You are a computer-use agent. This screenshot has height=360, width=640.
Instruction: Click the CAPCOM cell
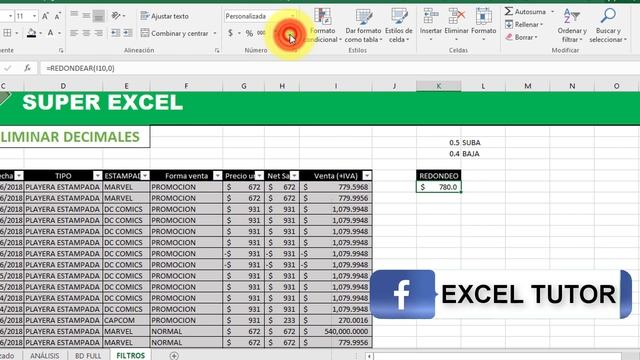(x=126, y=320)
